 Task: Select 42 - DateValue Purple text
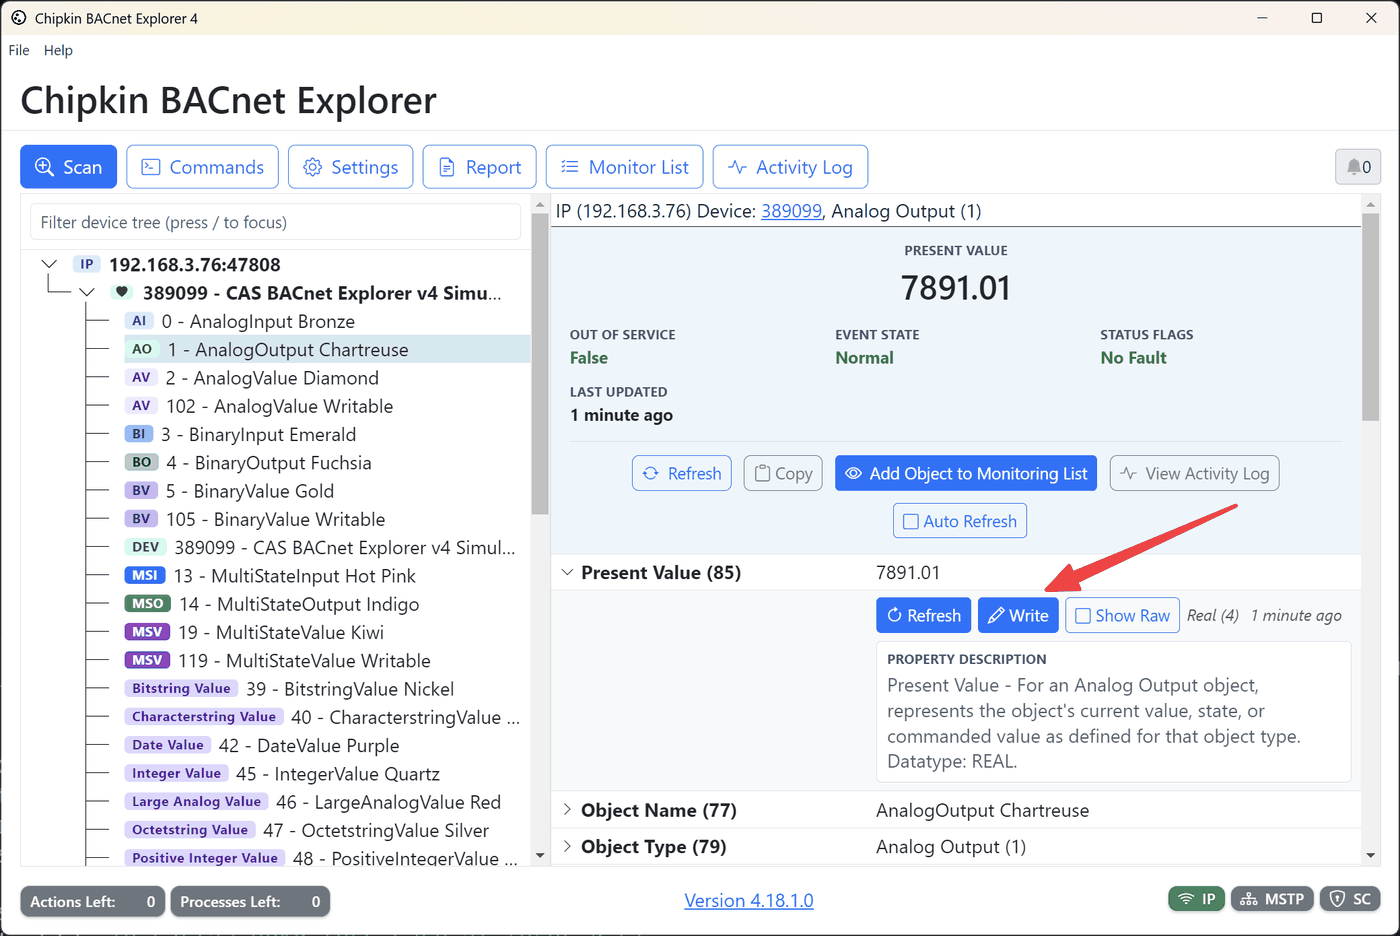(308, 745)
